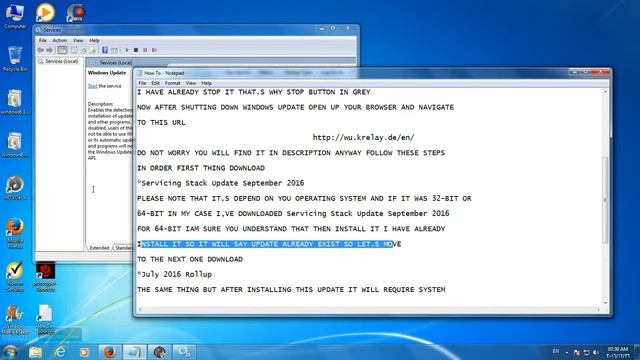Switch to Services gear taskbar button
The width and height of the screenshot is (640, 360).
tap(184, 352)
